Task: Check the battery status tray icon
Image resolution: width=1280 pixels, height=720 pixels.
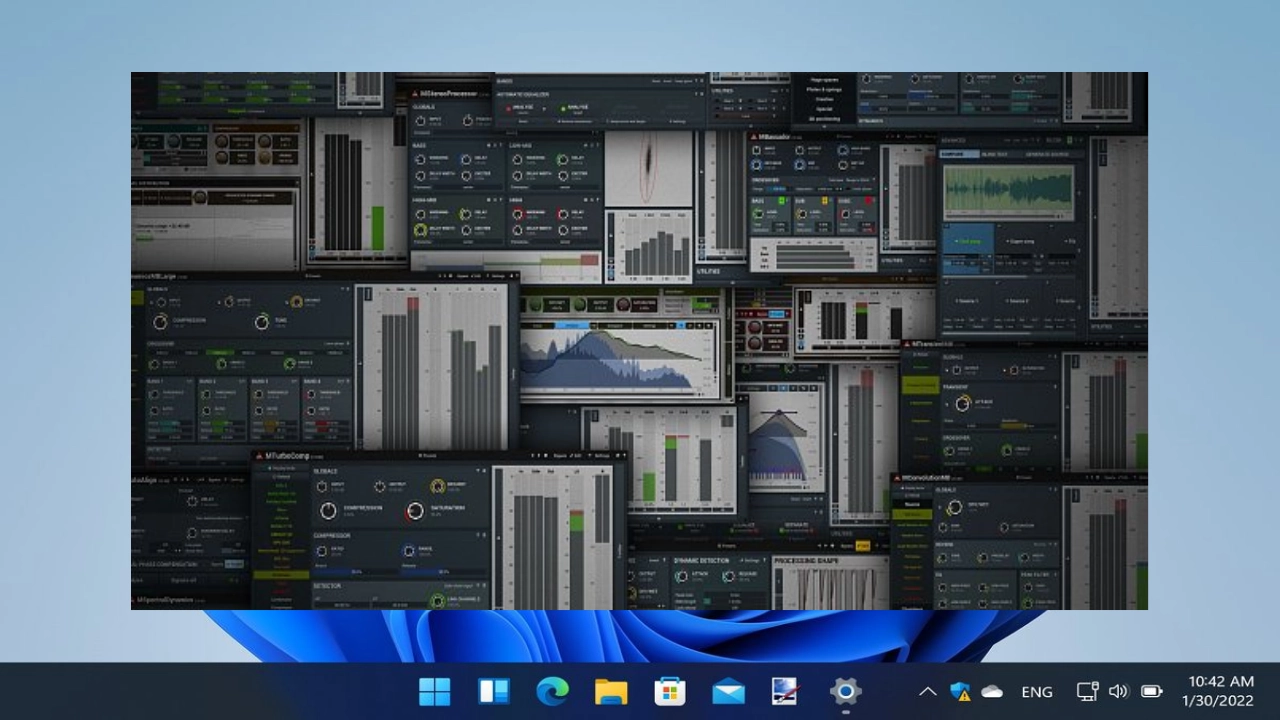Action: click(1151, 691)
